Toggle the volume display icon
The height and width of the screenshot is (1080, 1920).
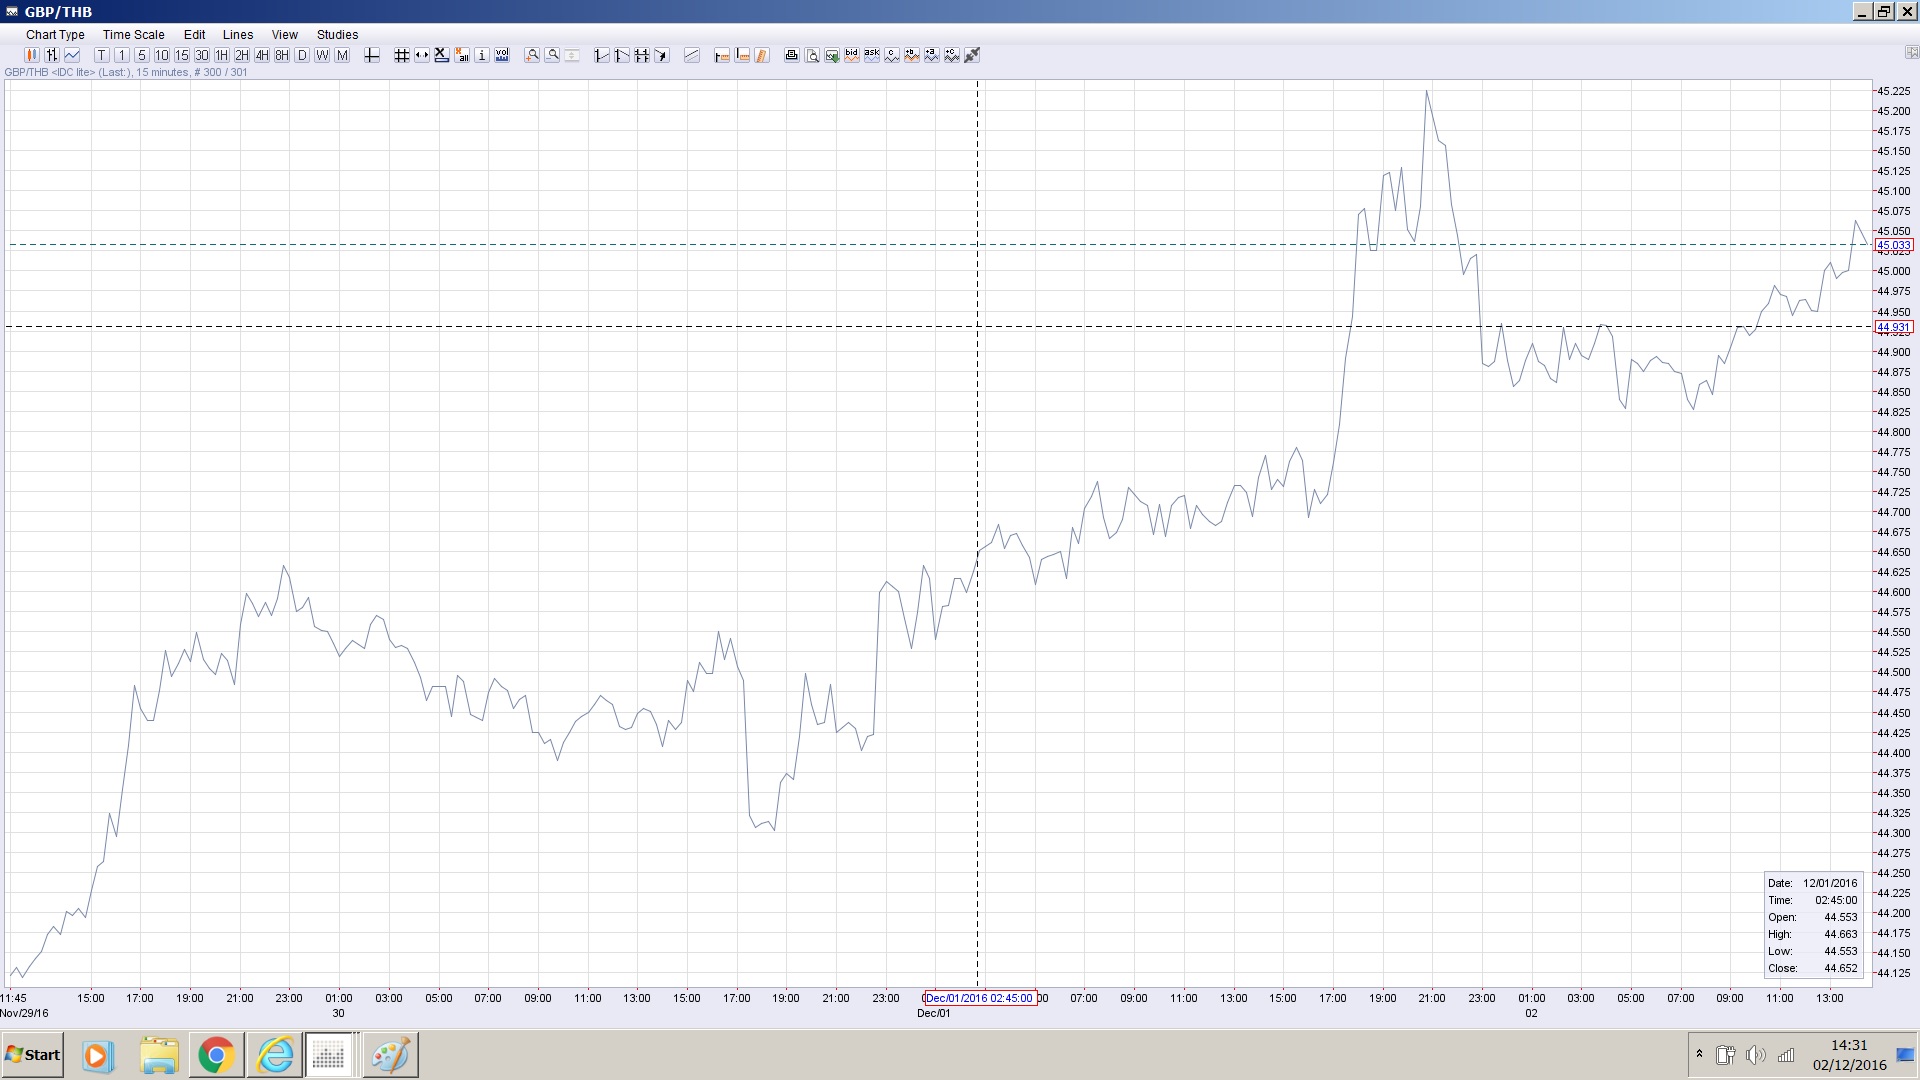click(x=502, y=55)
